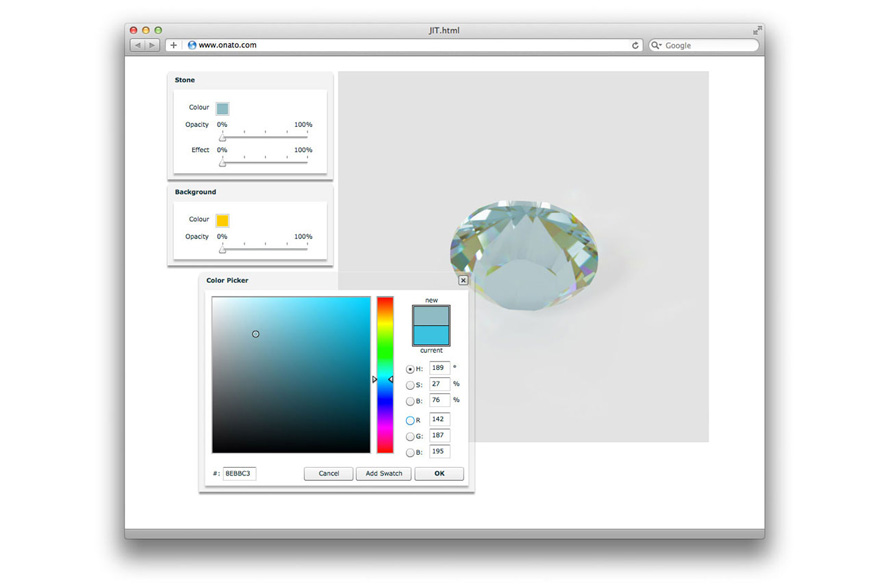The image size is (890, 587).
Task: Revert by clicking the current color swatch
Action: 431,335
